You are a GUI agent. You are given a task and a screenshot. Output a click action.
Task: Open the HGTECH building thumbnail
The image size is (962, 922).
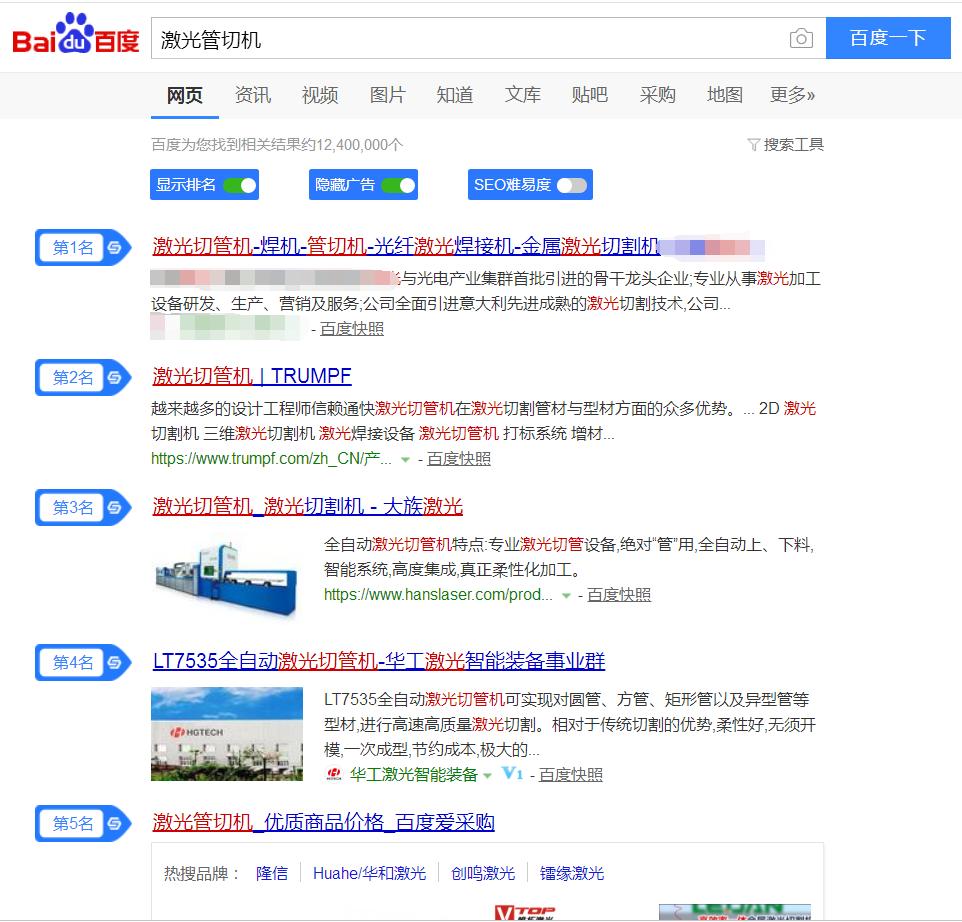[227, 734]
